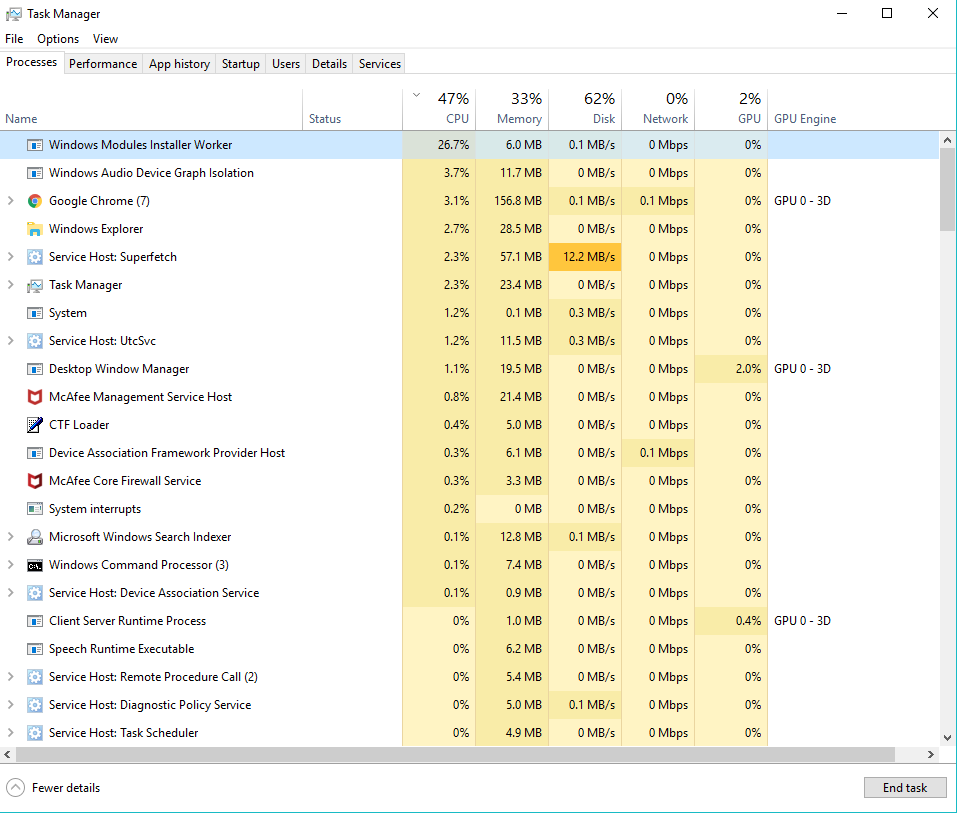Click the Microsoft Windows Search Indexer icon
957x813 pixels.
pyautogui.click(x=35, y=537)
